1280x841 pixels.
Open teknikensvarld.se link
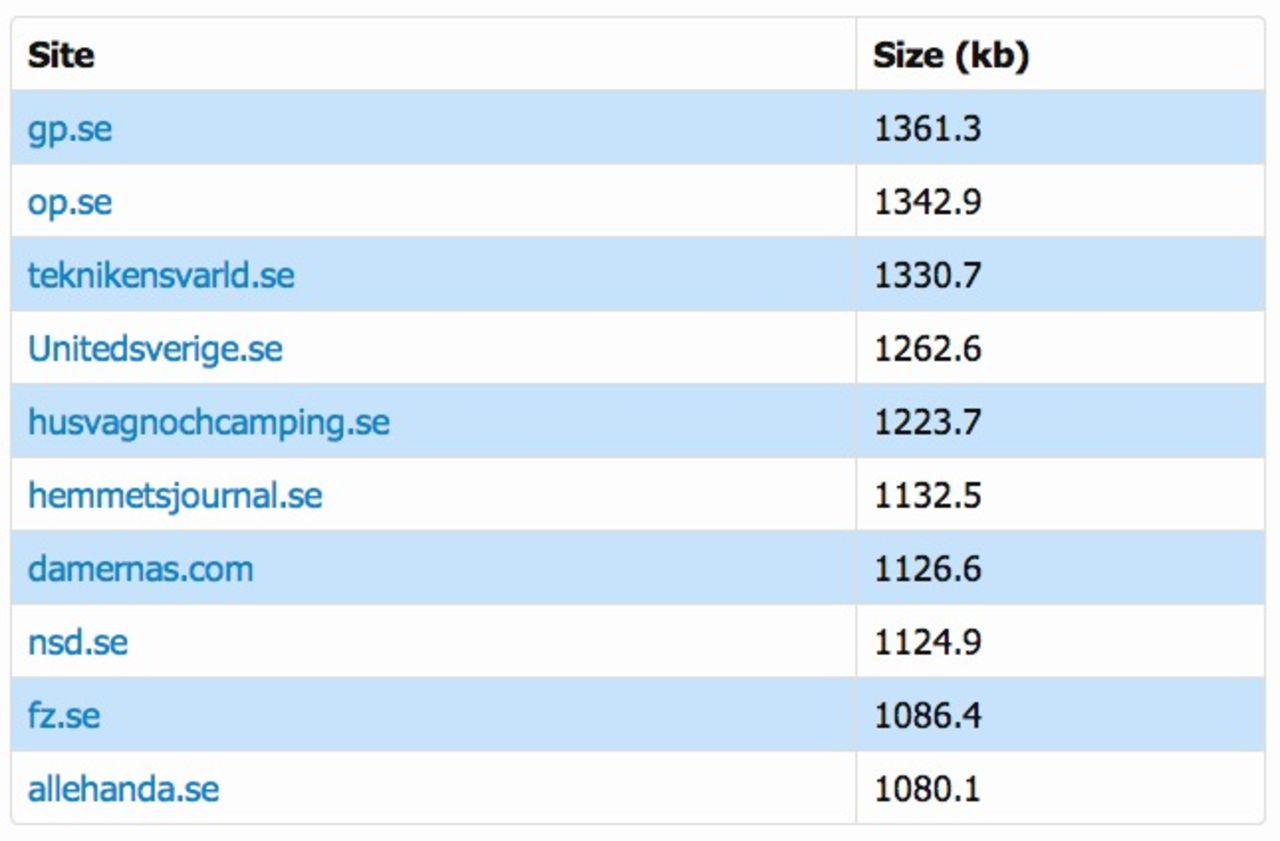click(161, 275)
